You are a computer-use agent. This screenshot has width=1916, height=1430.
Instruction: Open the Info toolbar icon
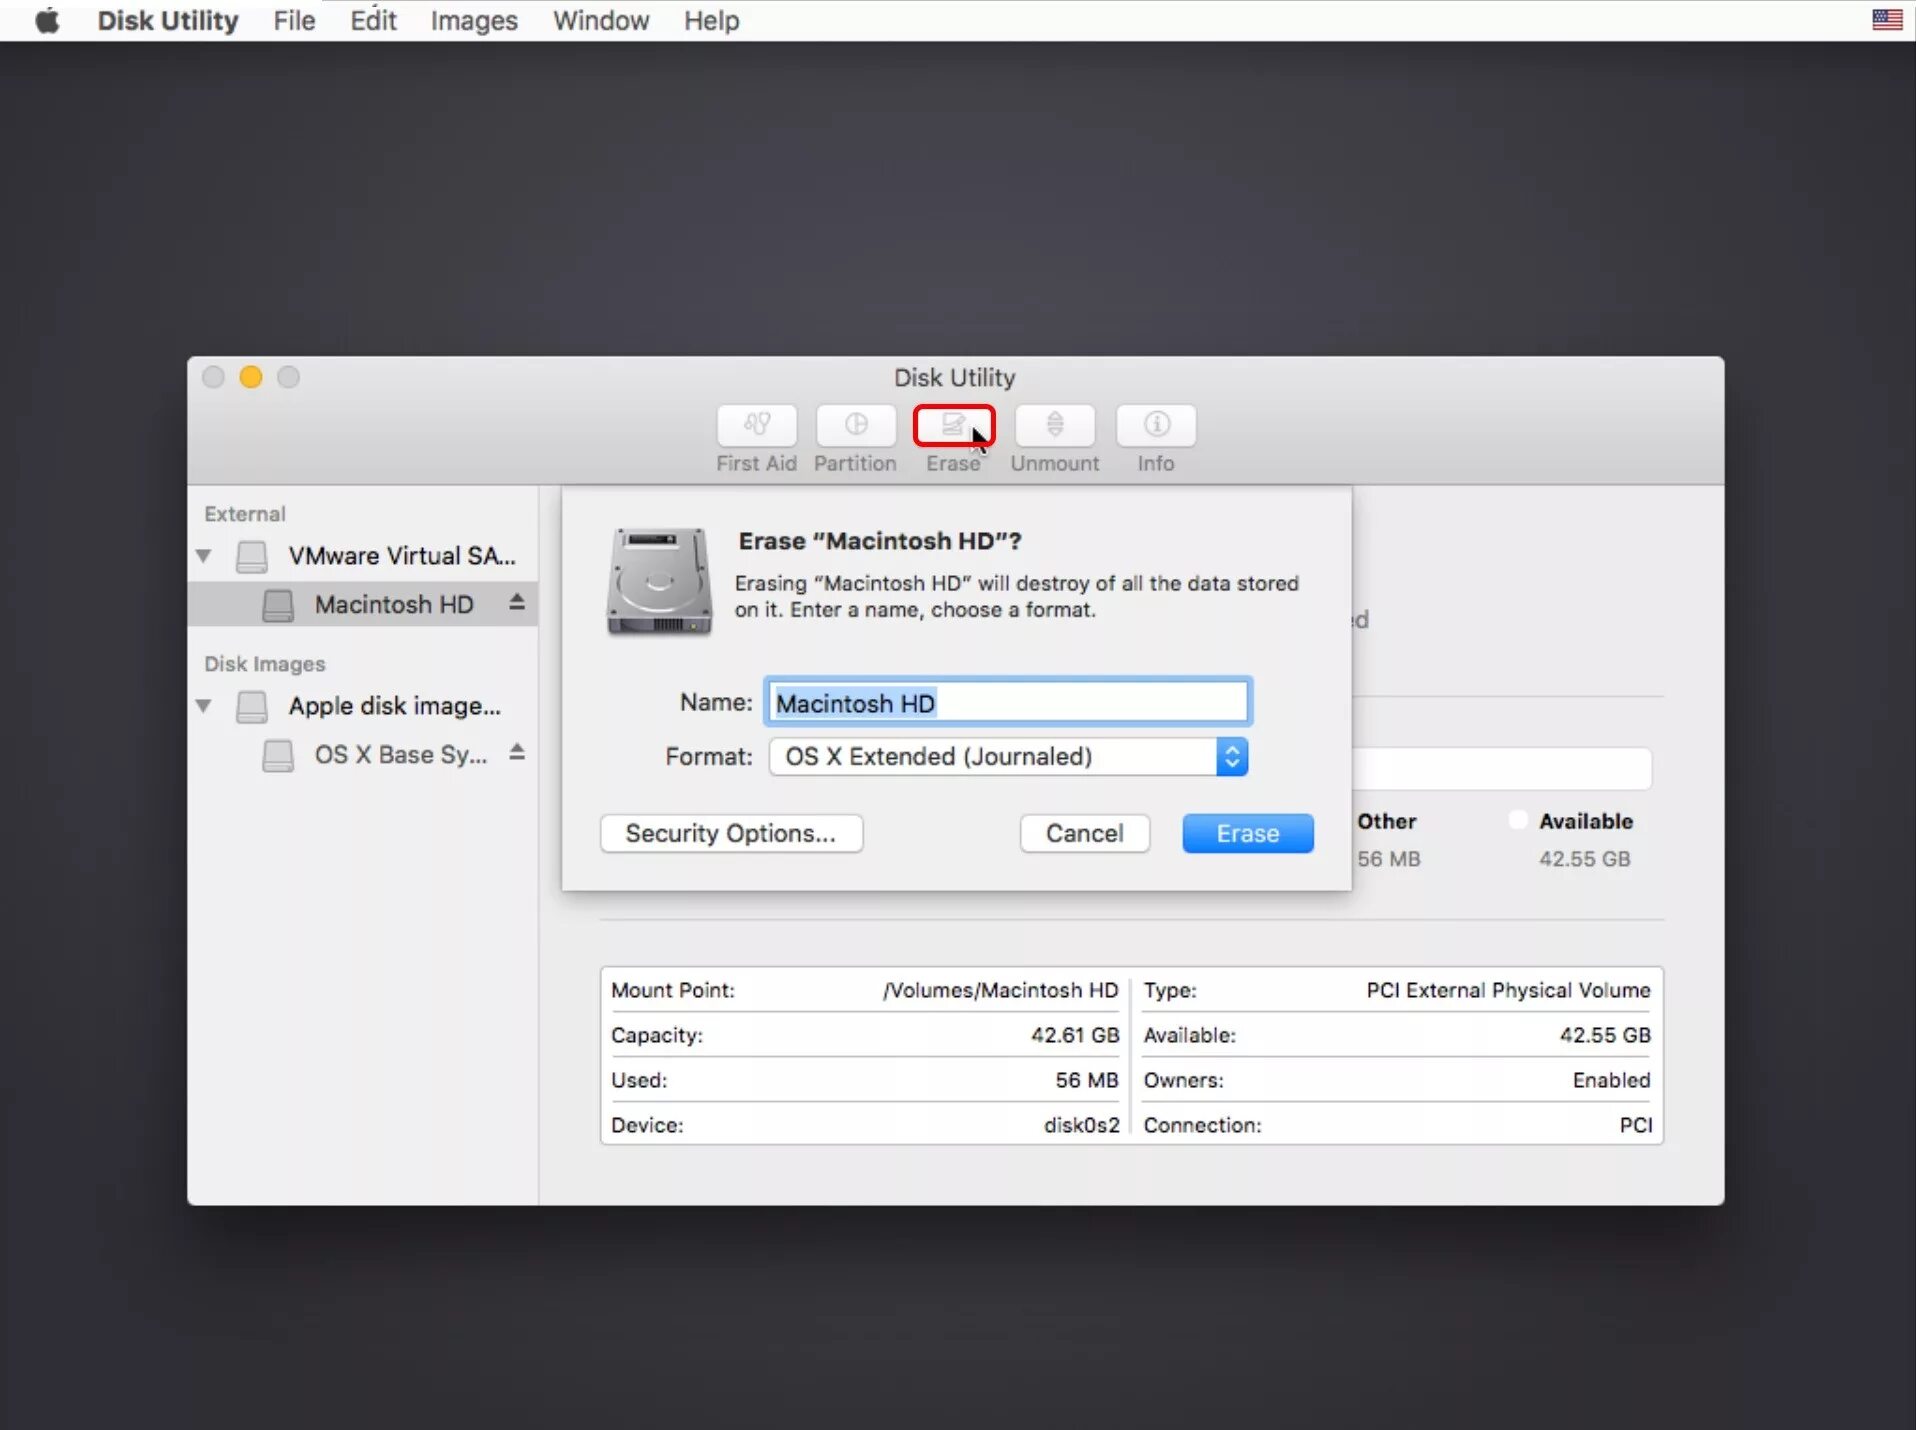point(1156,425)
